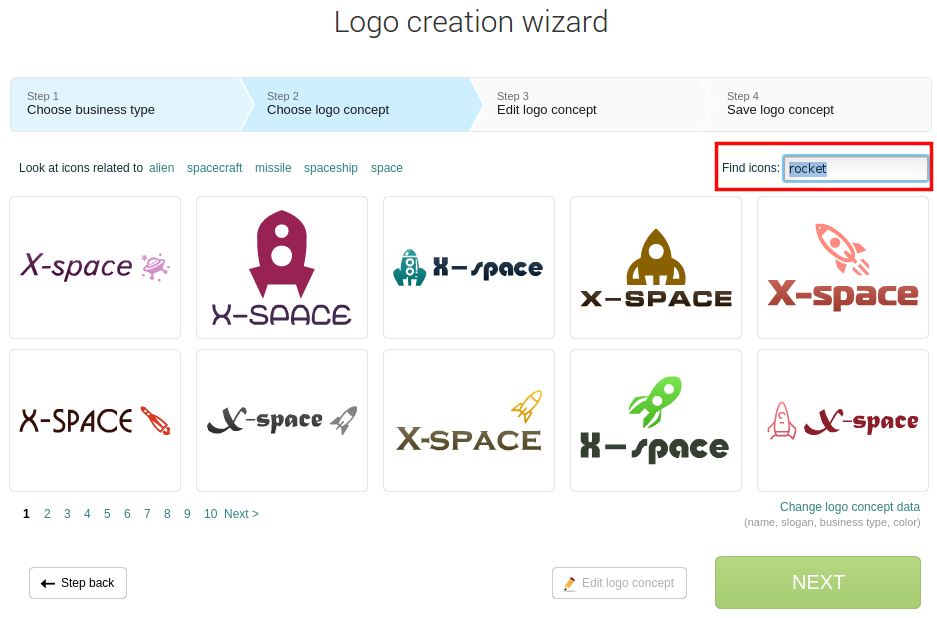Image resolution: width=937 pixels, height=618 pixels.
Task: Go to results page 9
Action: click(x=187, y=514)
